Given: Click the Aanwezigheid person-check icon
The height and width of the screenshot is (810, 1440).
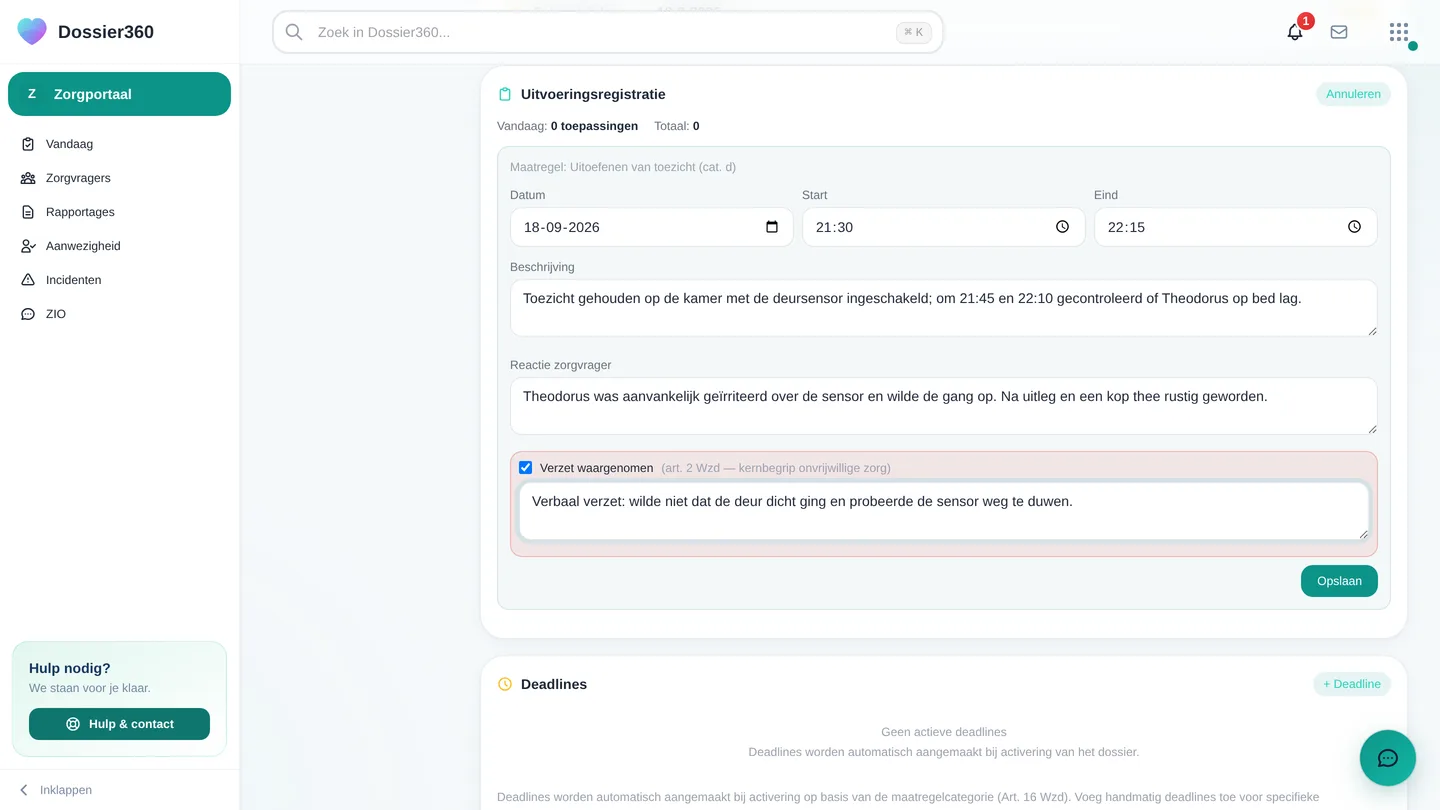Looking at the screenshot, I should click(x=28, y=246).
